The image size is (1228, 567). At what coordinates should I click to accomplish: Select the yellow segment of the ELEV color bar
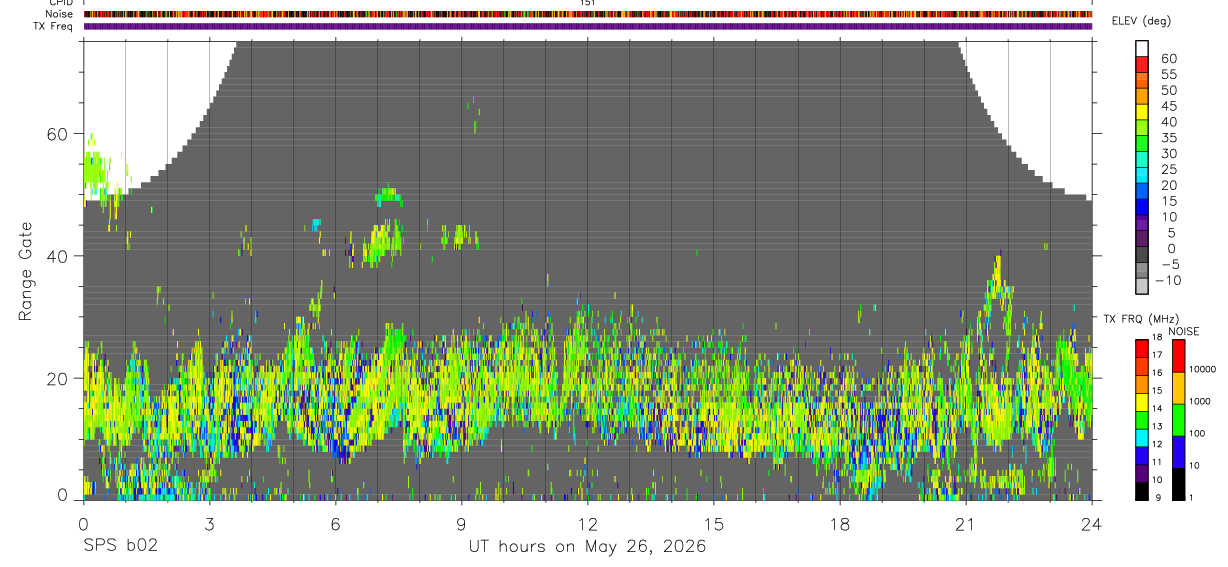[1142, 111]
